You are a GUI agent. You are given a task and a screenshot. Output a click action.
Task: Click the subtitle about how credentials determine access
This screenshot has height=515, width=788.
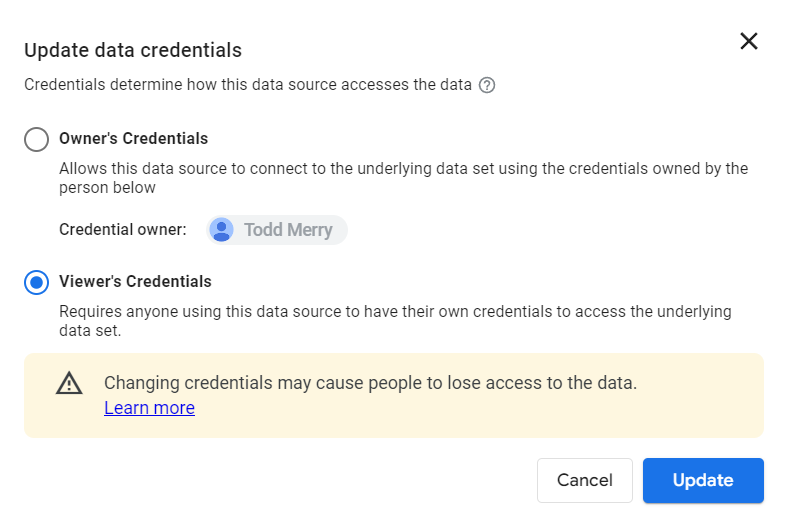[x=248, y=84]
